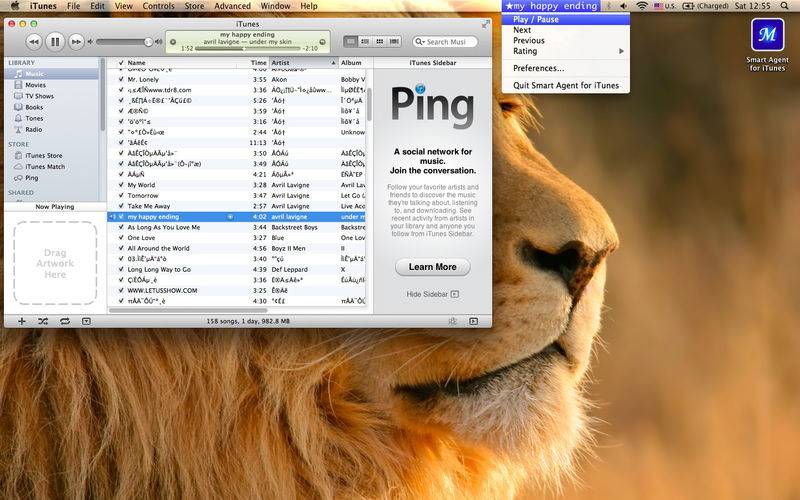Click the round icon right of the song display

(x=322, y=42)
